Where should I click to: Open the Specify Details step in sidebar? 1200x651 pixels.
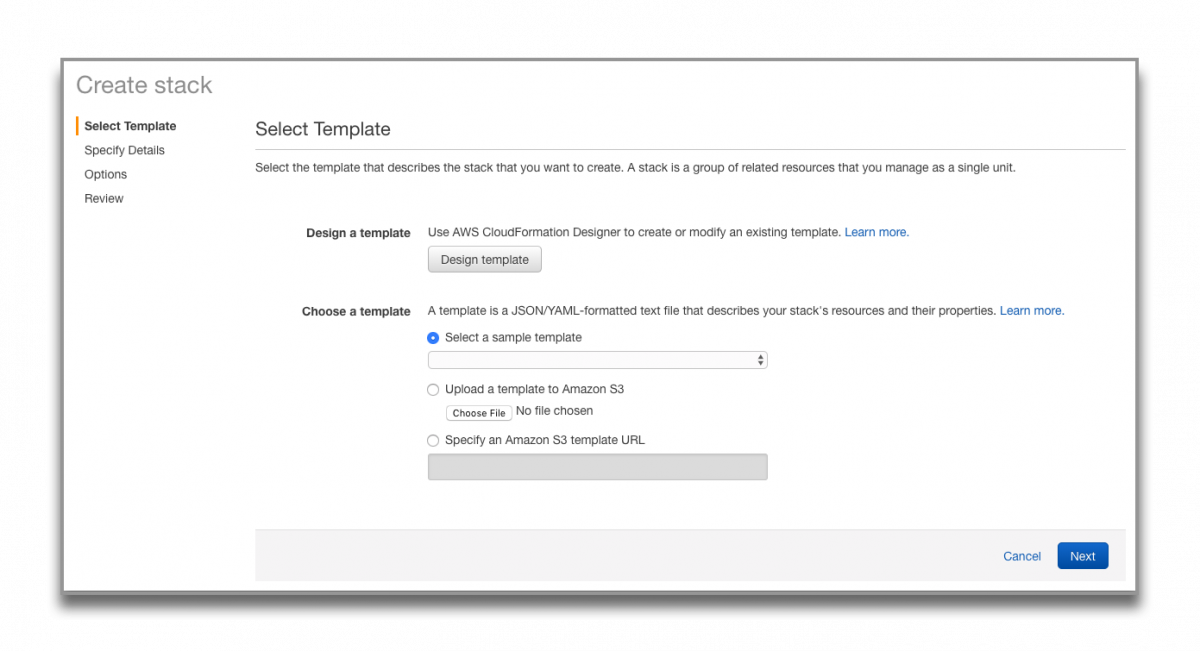[x=124, y=150]
